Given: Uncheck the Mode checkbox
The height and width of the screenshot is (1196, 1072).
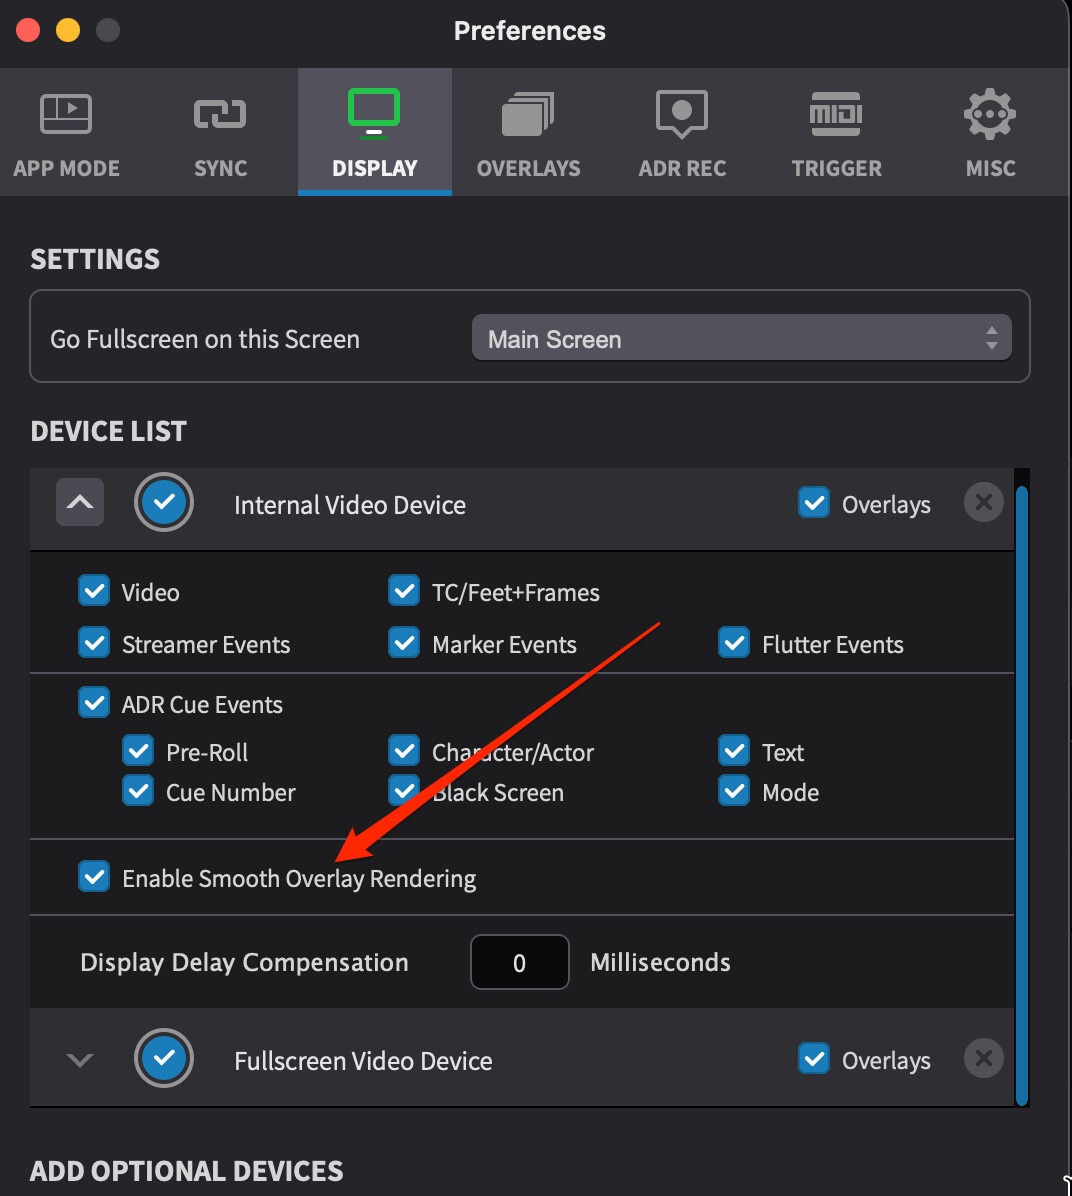Looking at the screenshot, I should click(x=734, y=791).
